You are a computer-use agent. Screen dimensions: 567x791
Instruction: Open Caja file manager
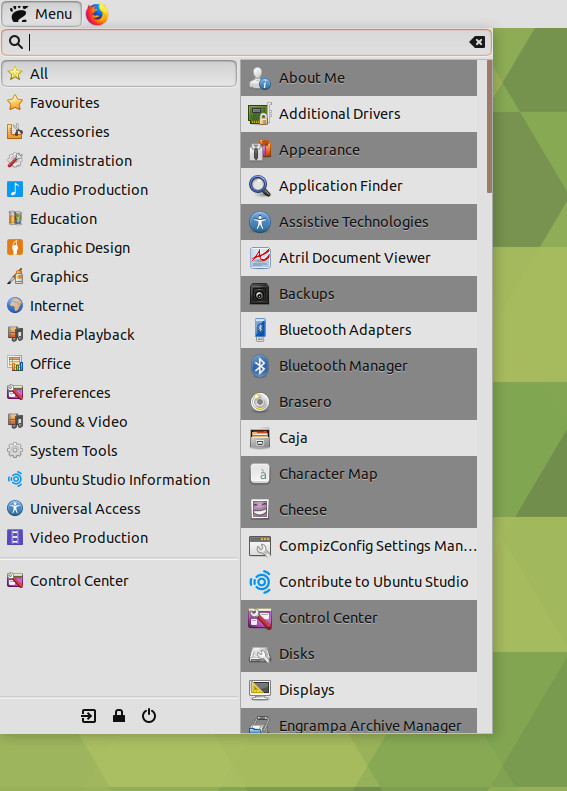coord(359,438)
